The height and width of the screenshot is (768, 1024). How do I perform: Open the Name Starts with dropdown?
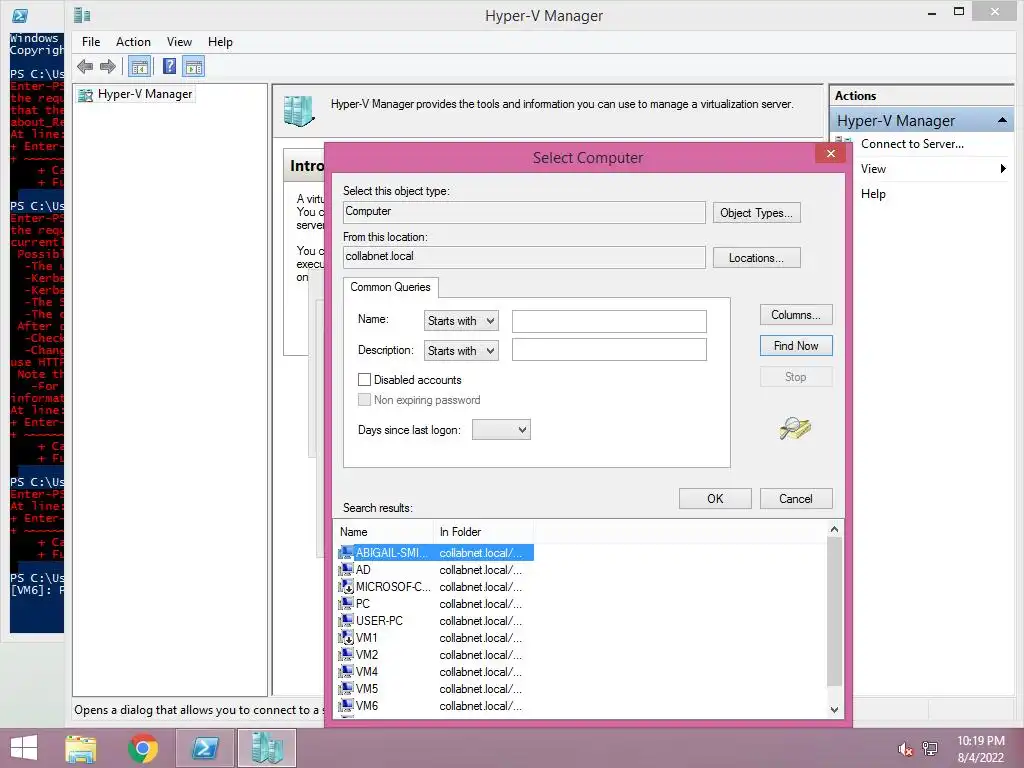tap(461, 321)
